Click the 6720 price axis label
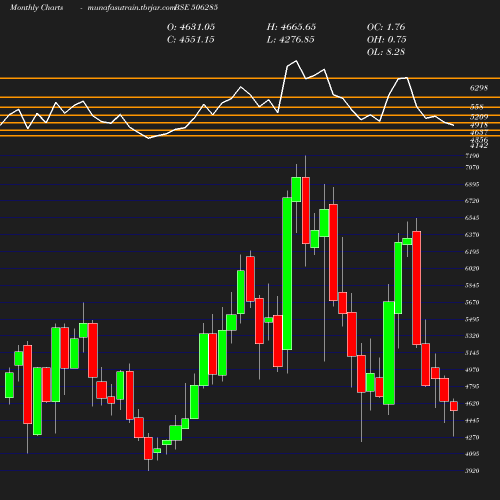 tap(472, 201)
